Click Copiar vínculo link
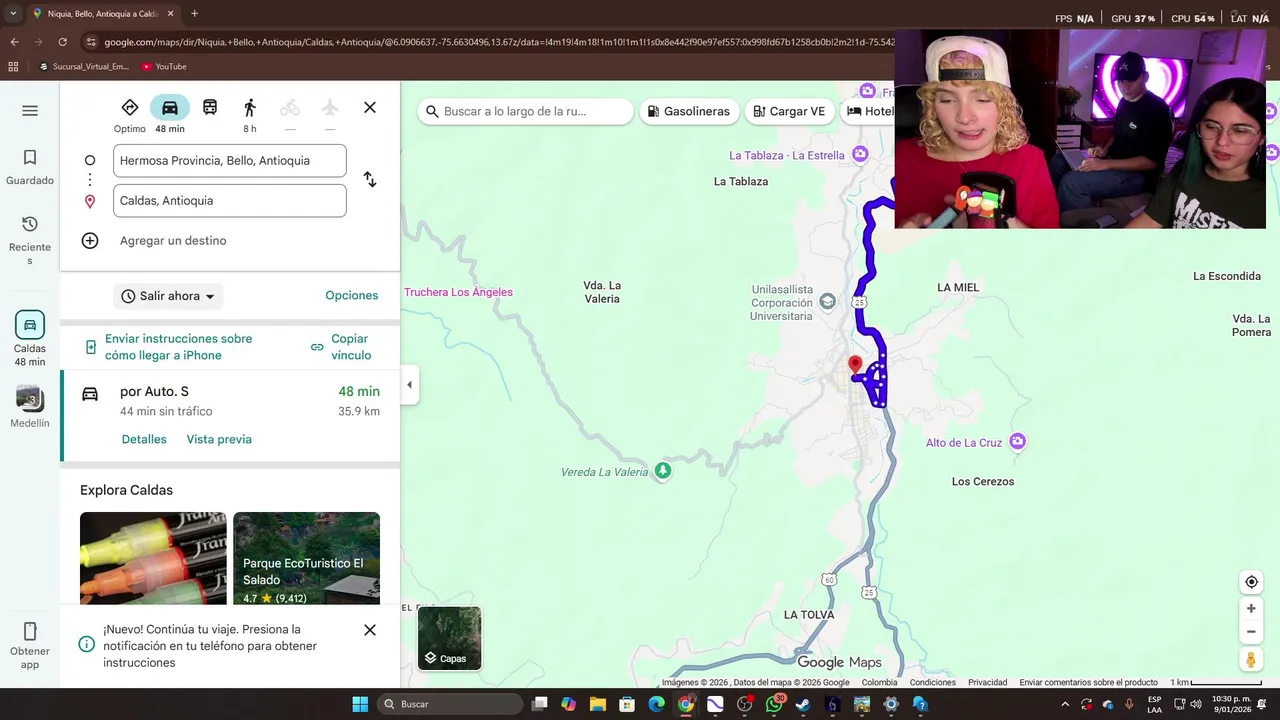 [341, 347]
